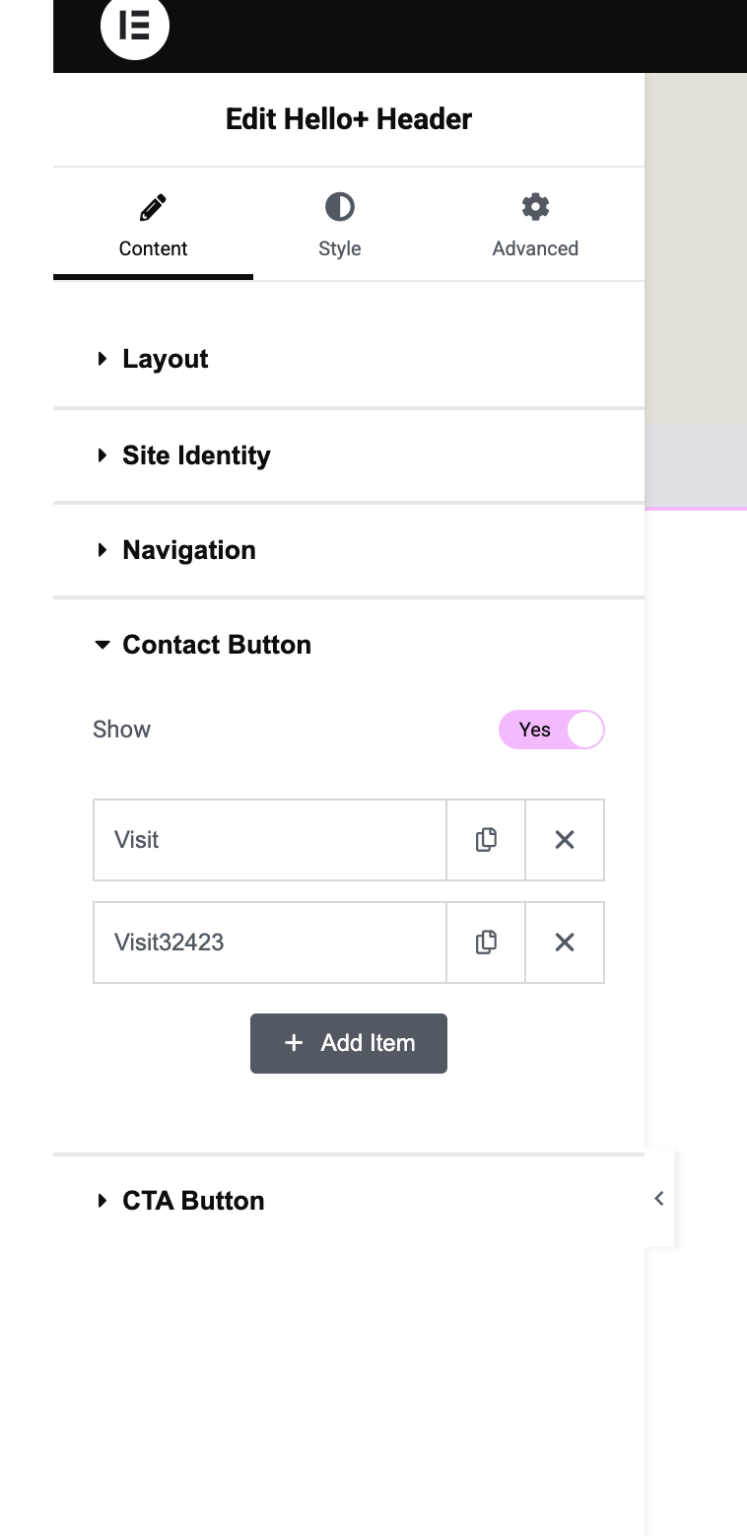747x1536 pixels.
Task: Collapse the editor panel with the arrow handle
Action: 658,1197
